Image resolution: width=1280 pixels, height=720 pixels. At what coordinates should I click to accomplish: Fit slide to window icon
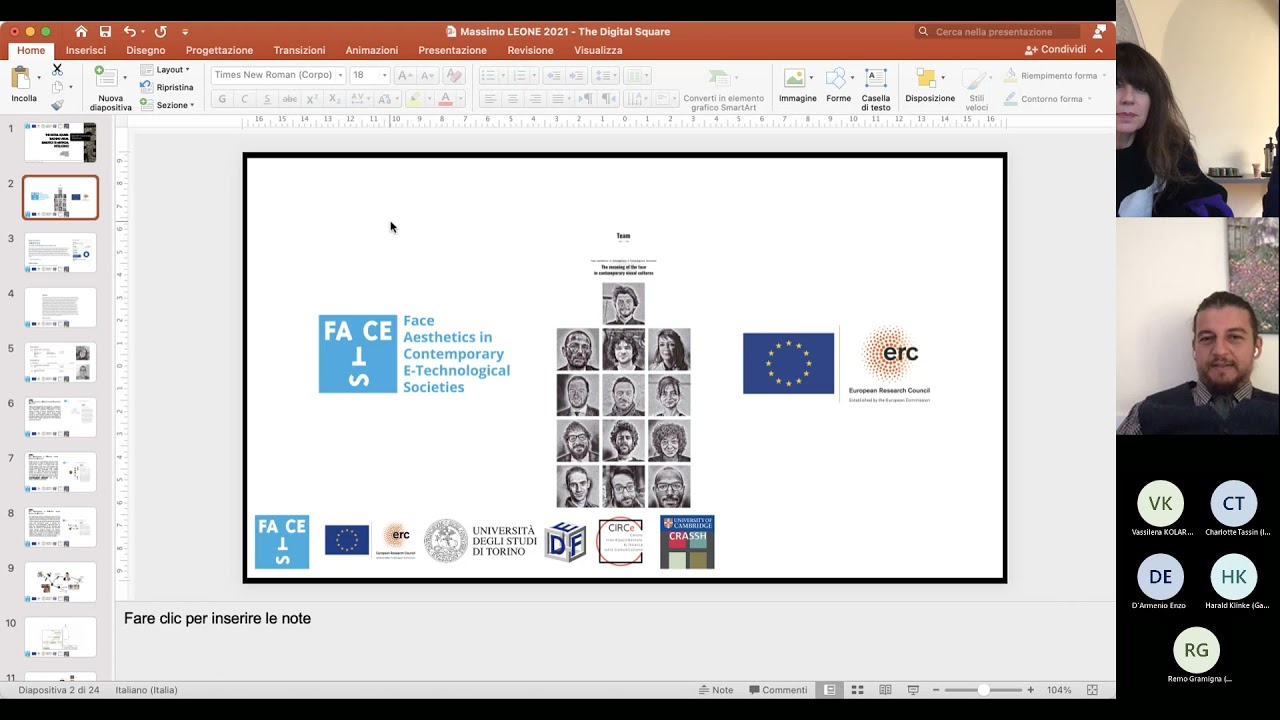pyautogui.click(x=1092, y=690)
